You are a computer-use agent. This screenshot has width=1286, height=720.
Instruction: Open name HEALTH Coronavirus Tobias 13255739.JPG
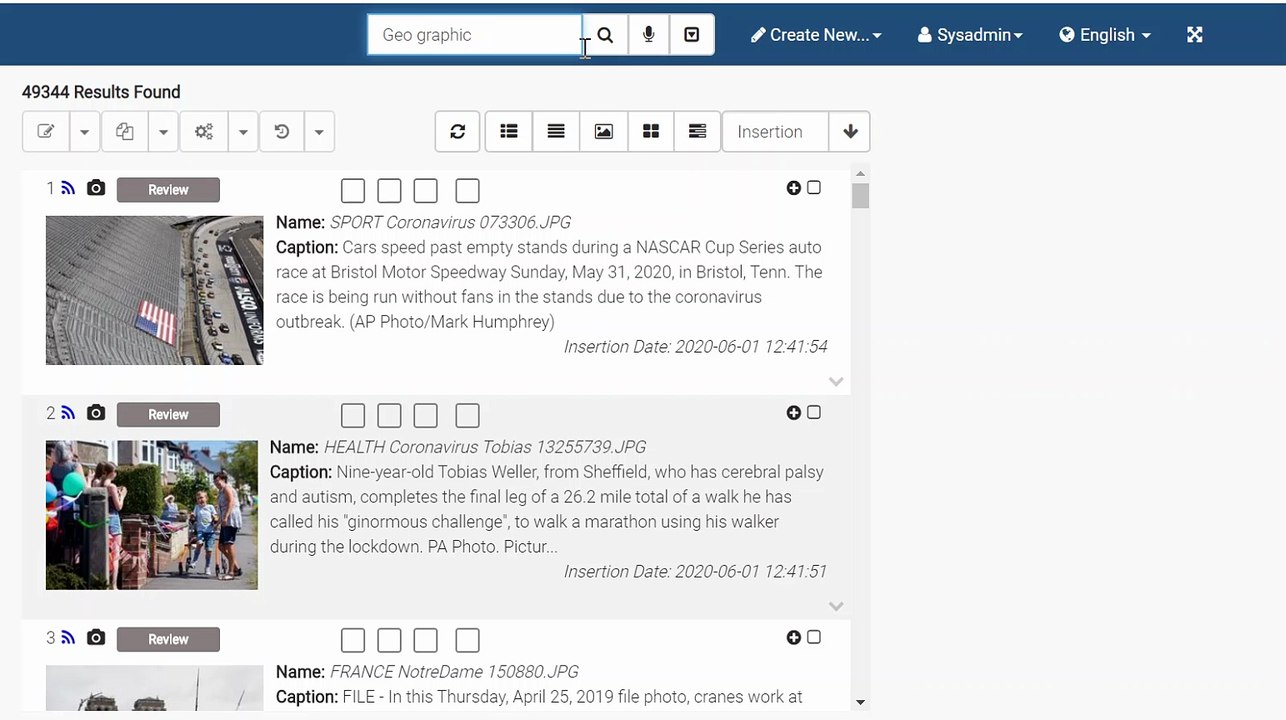click(485, 447)
